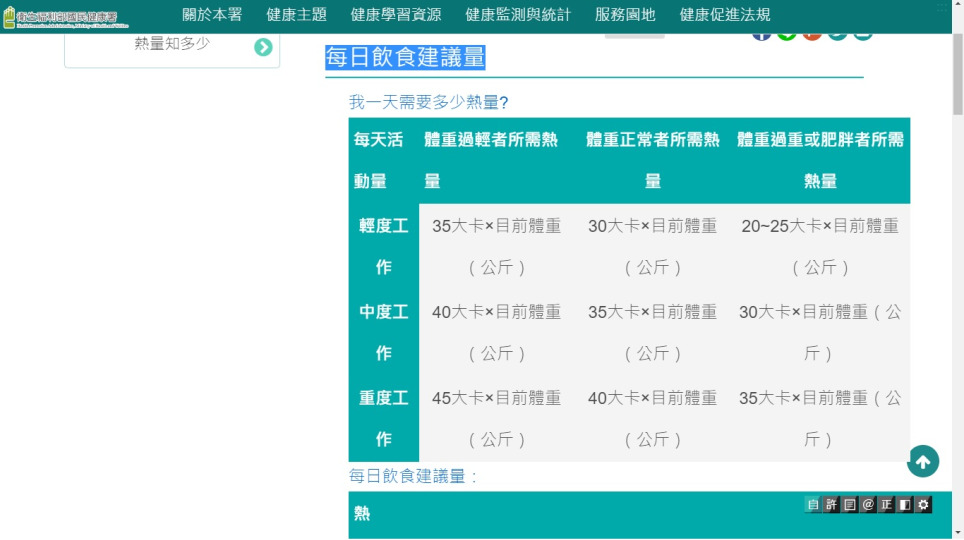
Task: Click the scrollbar down arrow
Action: [x=957, y=532]
